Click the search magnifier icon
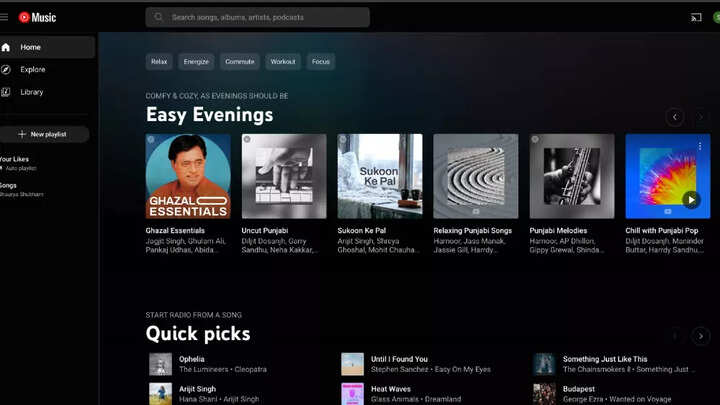The width and height of the screenshot is (720, 405). (x=158, y=17)
